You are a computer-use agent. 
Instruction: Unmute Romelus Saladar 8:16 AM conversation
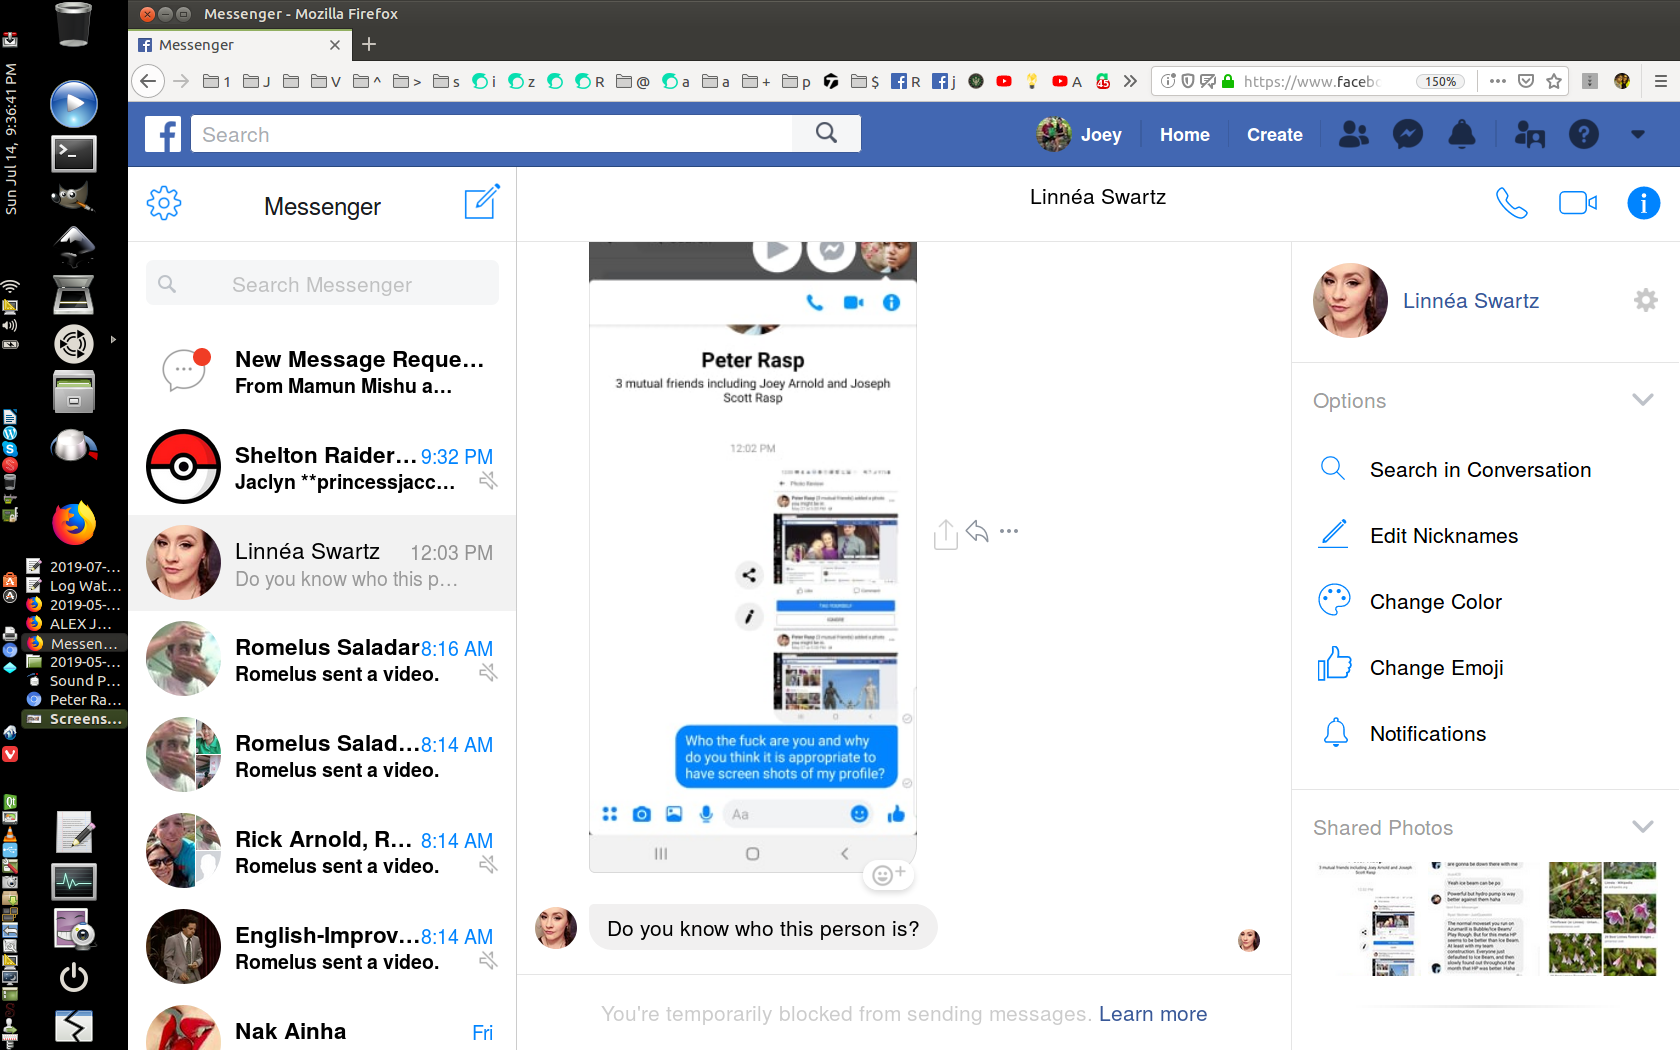click(488, 673)
